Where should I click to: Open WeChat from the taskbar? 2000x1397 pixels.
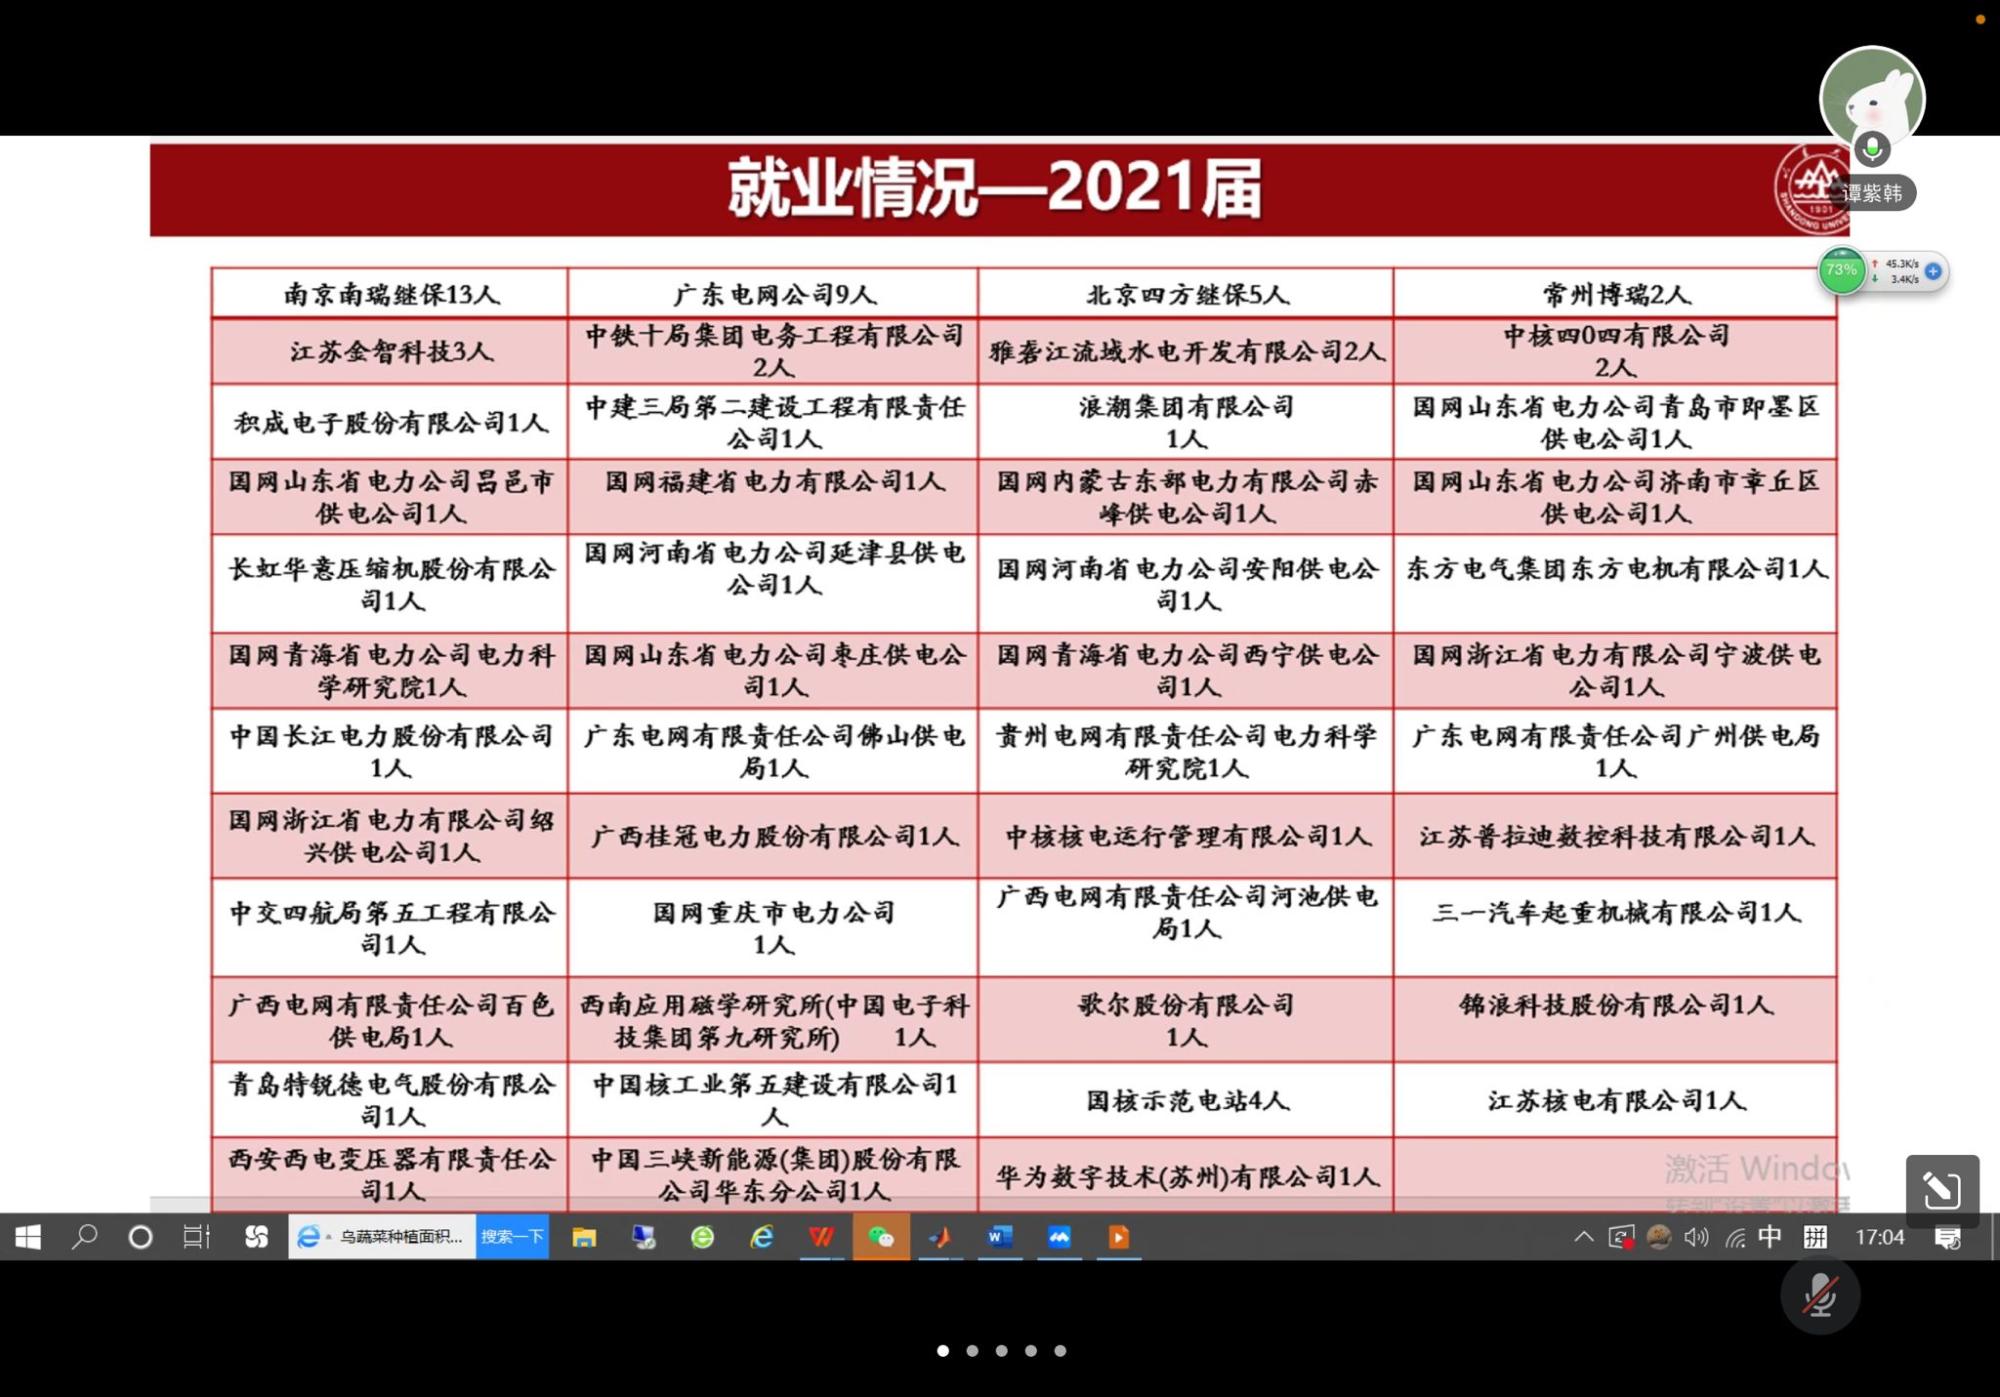pos(881,1237)
